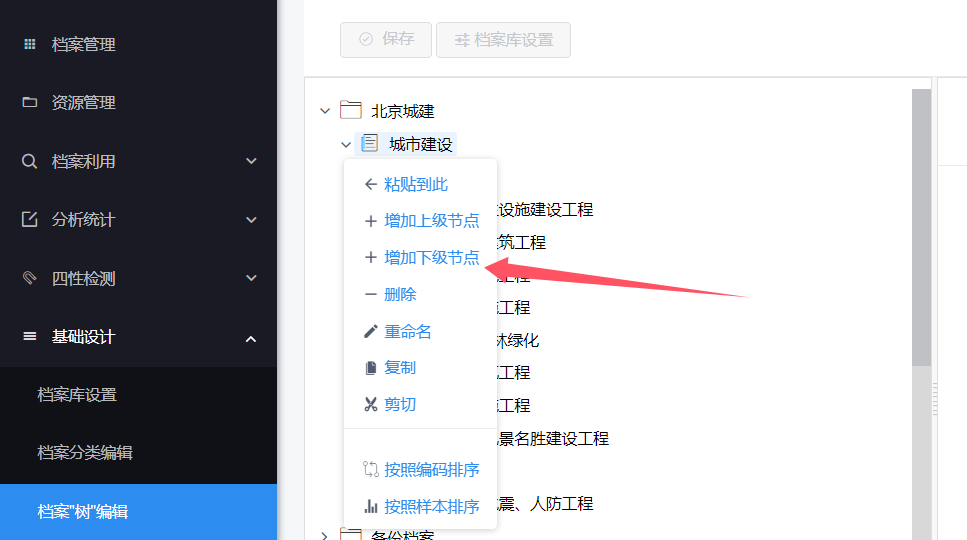Choose 剪切 from context menu

[x=400, y=404]
